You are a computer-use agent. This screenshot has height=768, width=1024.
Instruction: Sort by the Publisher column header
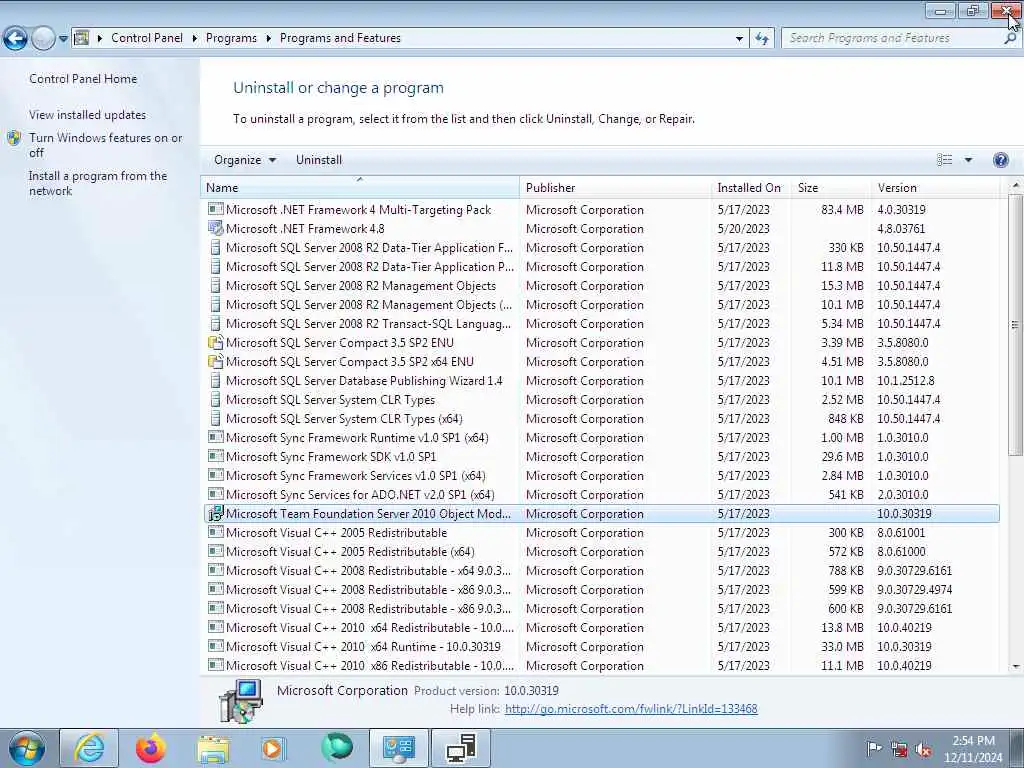point(615,187)
